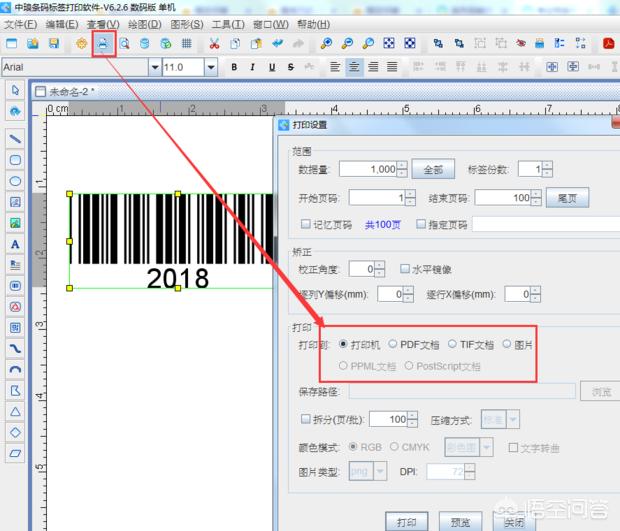Click the 开始页码 input field
Viewport: 620px width, 531px height.
coord(377,197)
